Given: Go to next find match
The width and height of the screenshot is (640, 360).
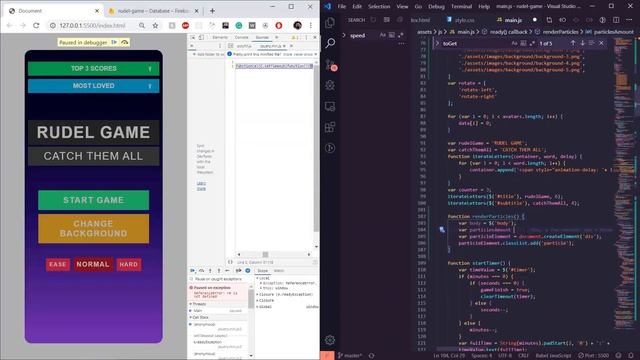Looking at the screenshot, I should point(582,43).
